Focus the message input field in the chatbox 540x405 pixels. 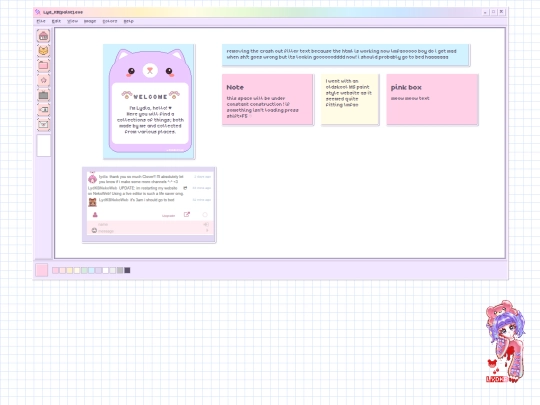(151, 231)
